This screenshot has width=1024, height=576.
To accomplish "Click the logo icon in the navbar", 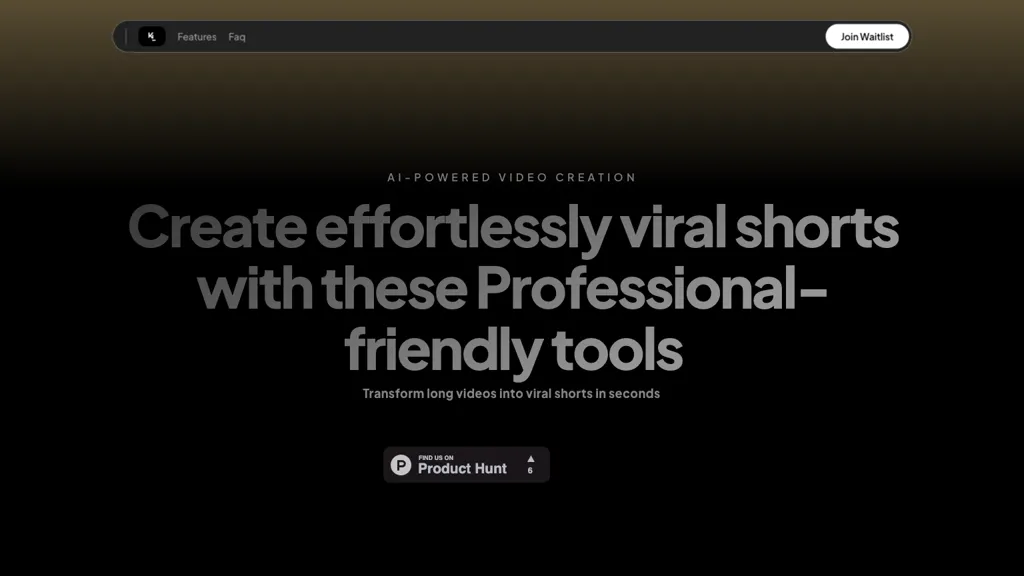I will [152, 37].
